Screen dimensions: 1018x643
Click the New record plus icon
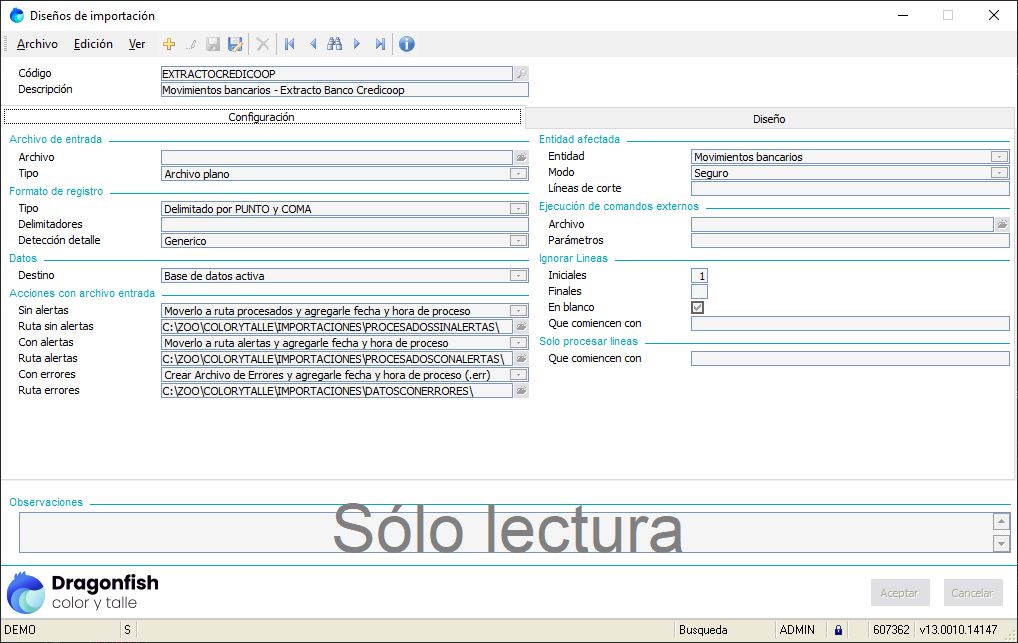tap(169, 44)
